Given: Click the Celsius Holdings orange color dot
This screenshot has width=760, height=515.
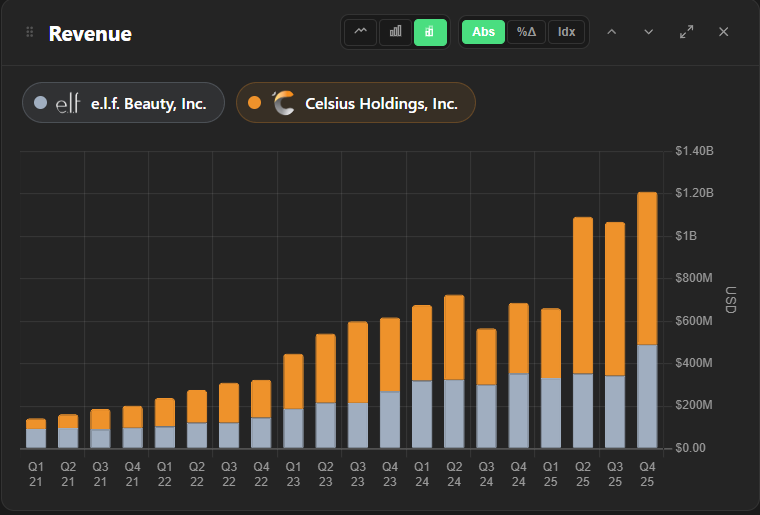Looking at the screenshot, I should 254,103.
